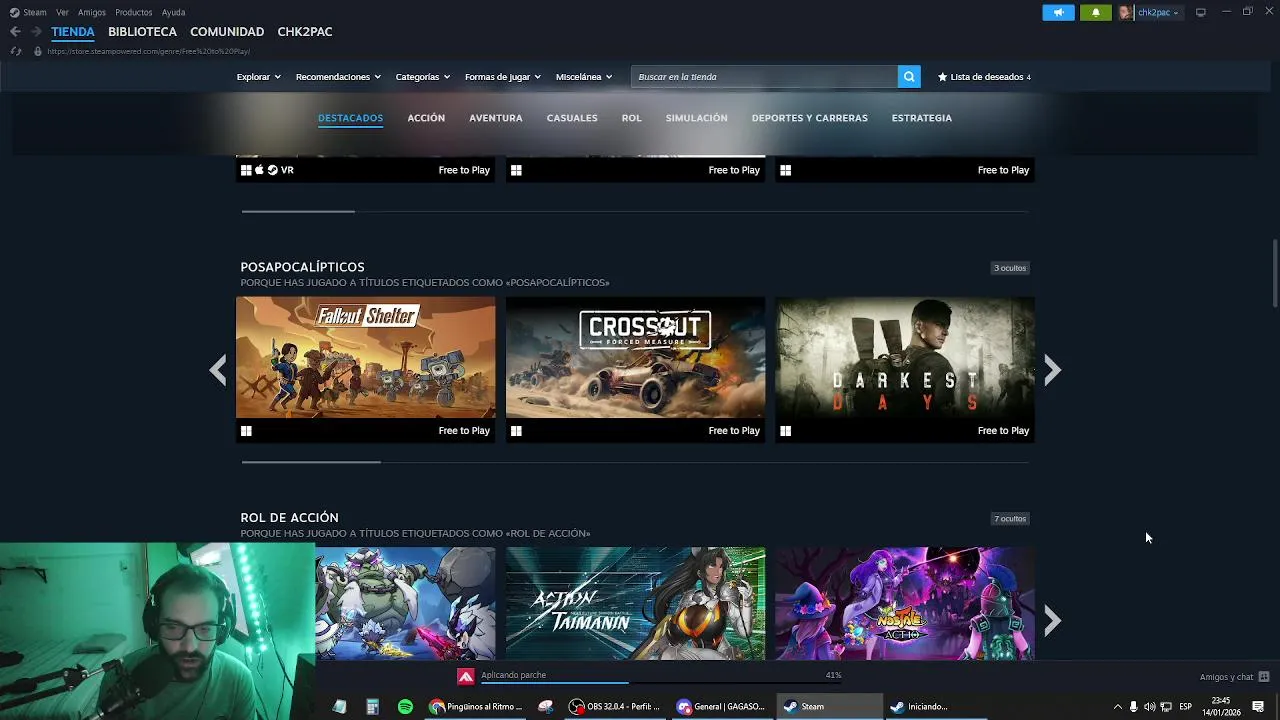Go to COMUNIDAD
This screenshot has width=1280, height=720.
tap(227, 32)
